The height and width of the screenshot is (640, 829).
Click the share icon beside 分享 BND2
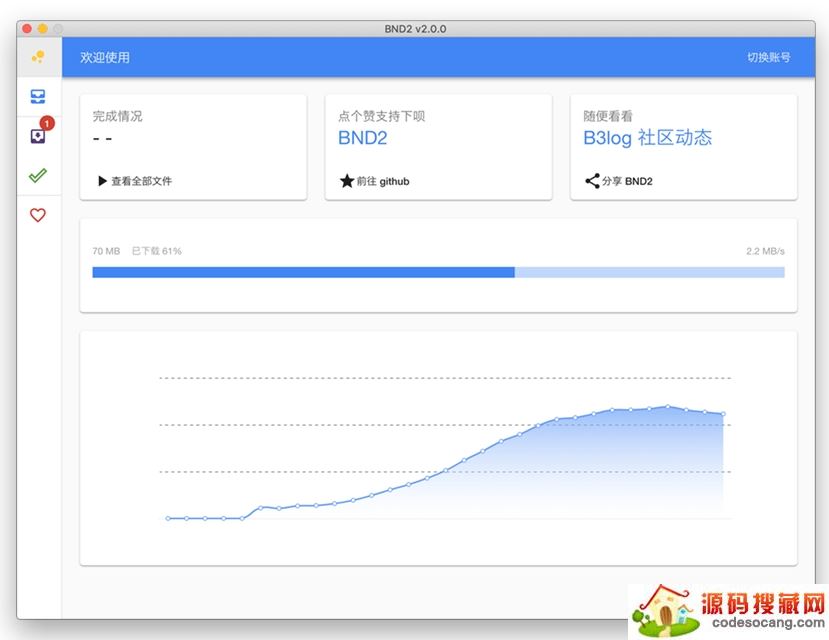click(x=592, y=181)
